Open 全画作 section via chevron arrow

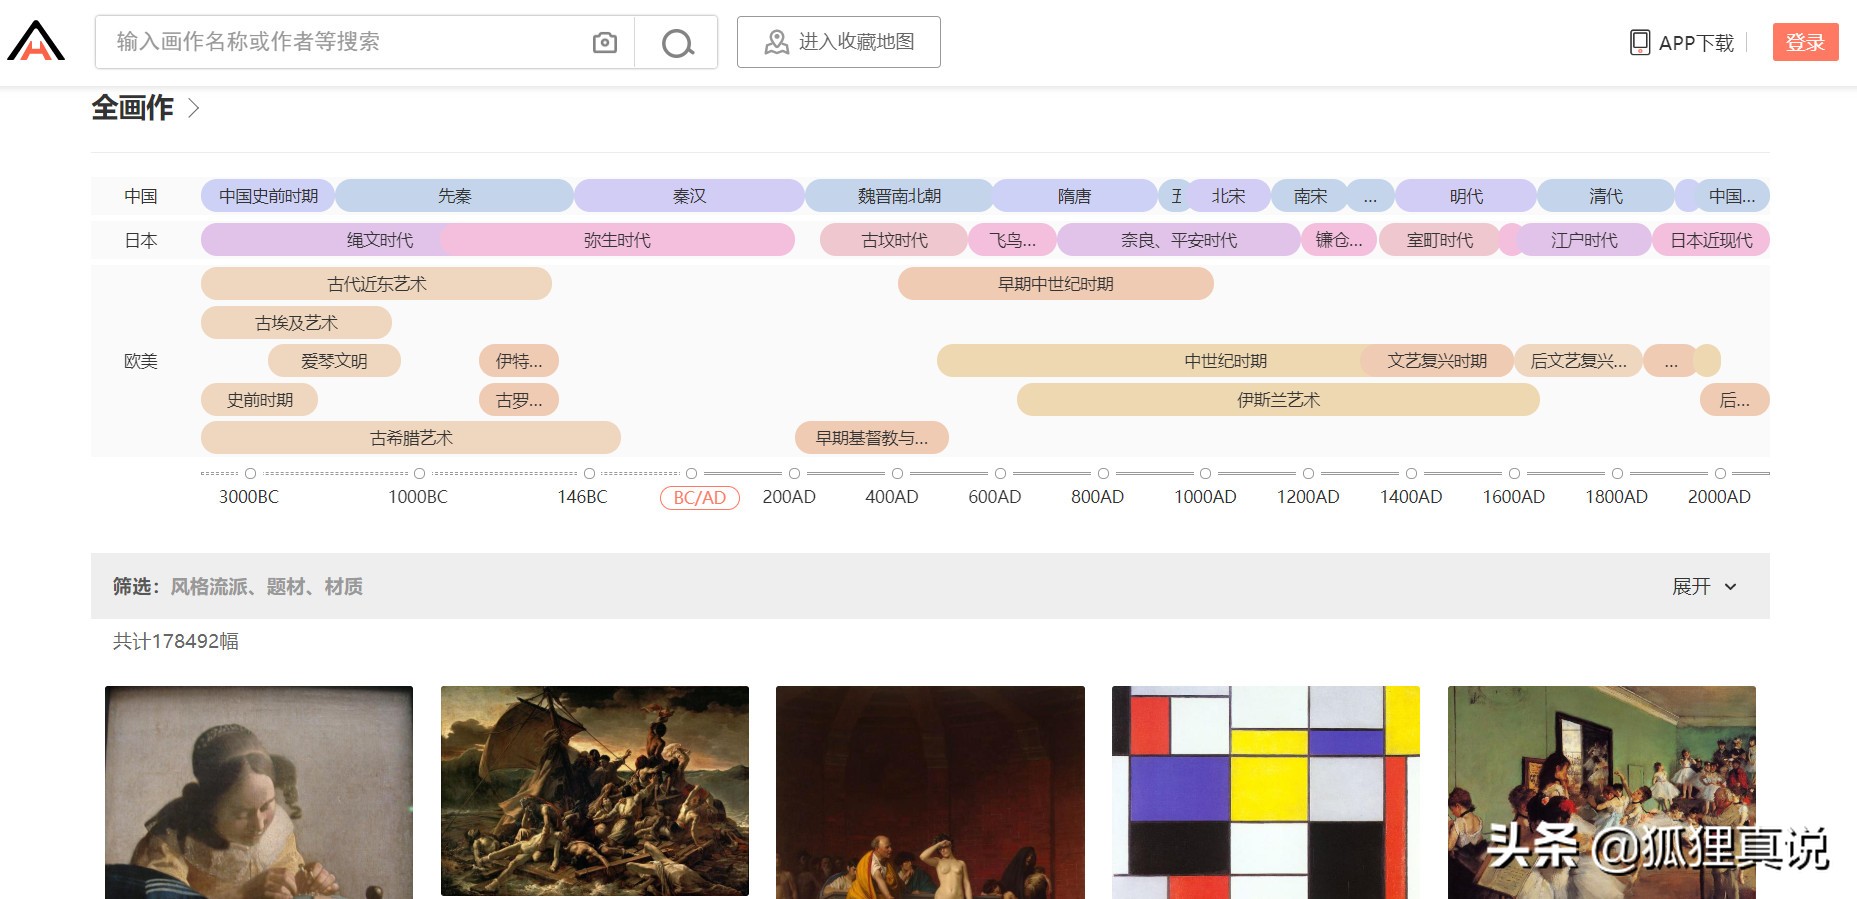(194, 108)
